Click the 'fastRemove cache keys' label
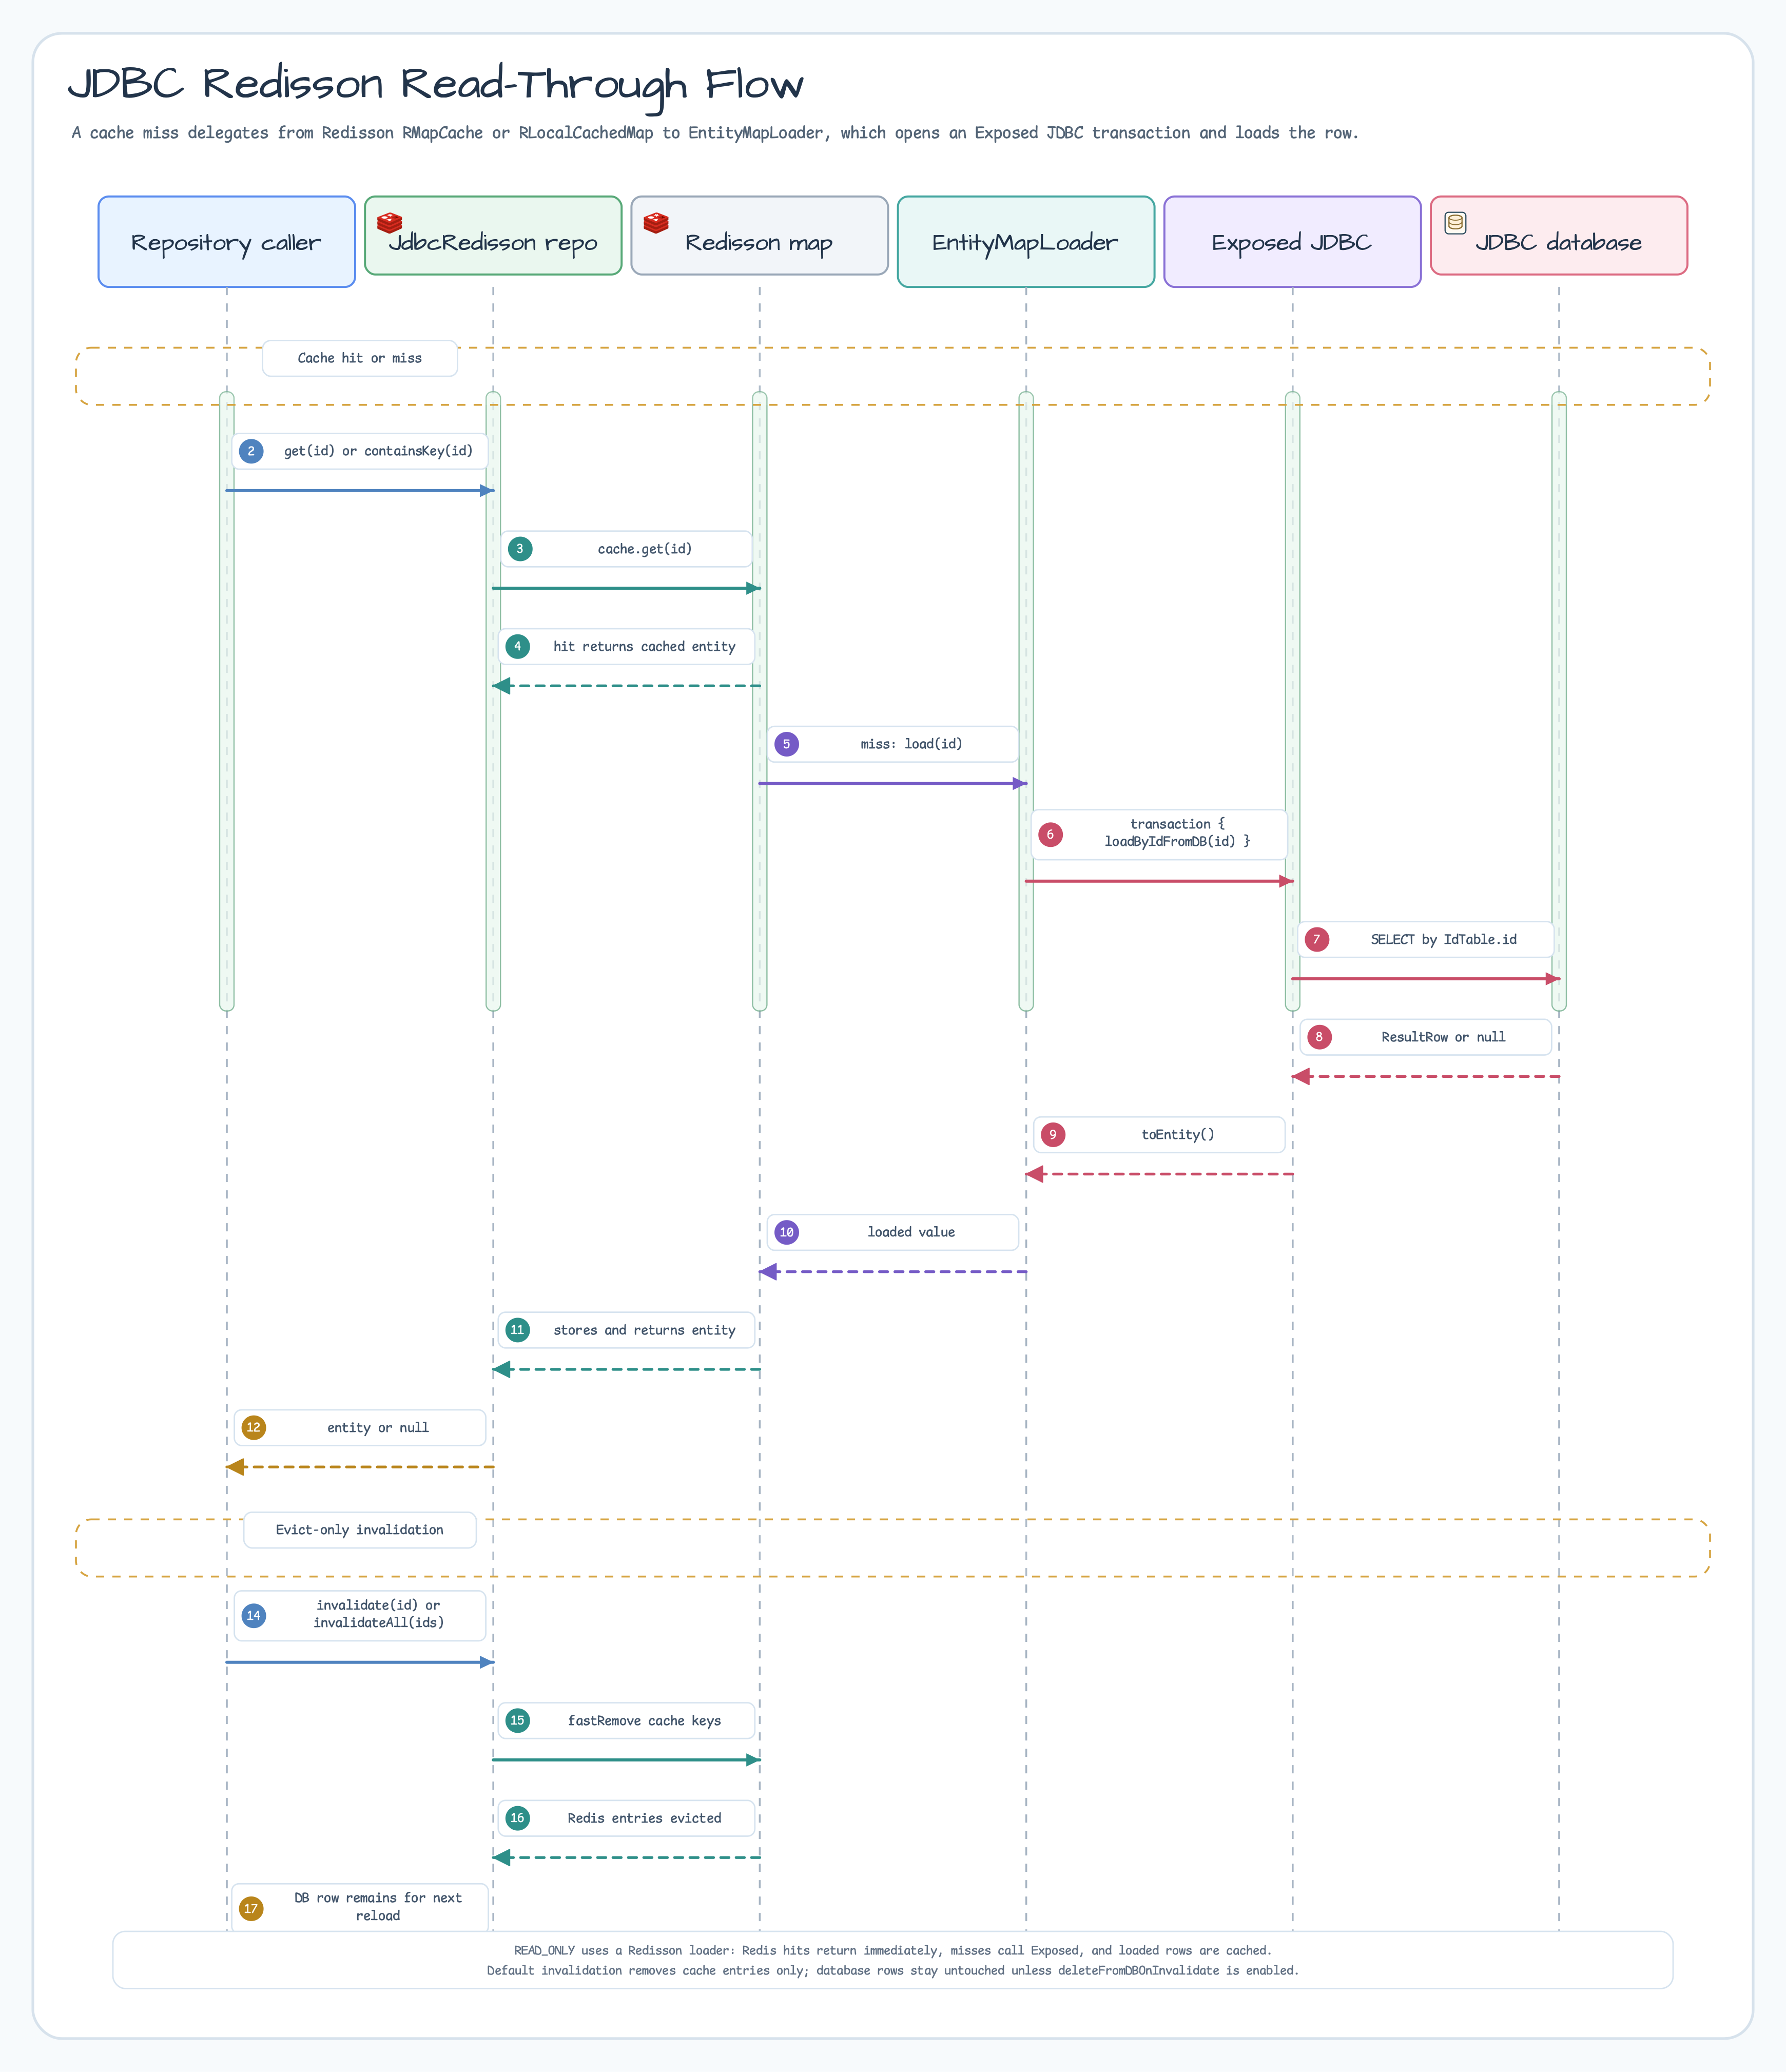1786x2072 pixels. (x=645, y=1721)
